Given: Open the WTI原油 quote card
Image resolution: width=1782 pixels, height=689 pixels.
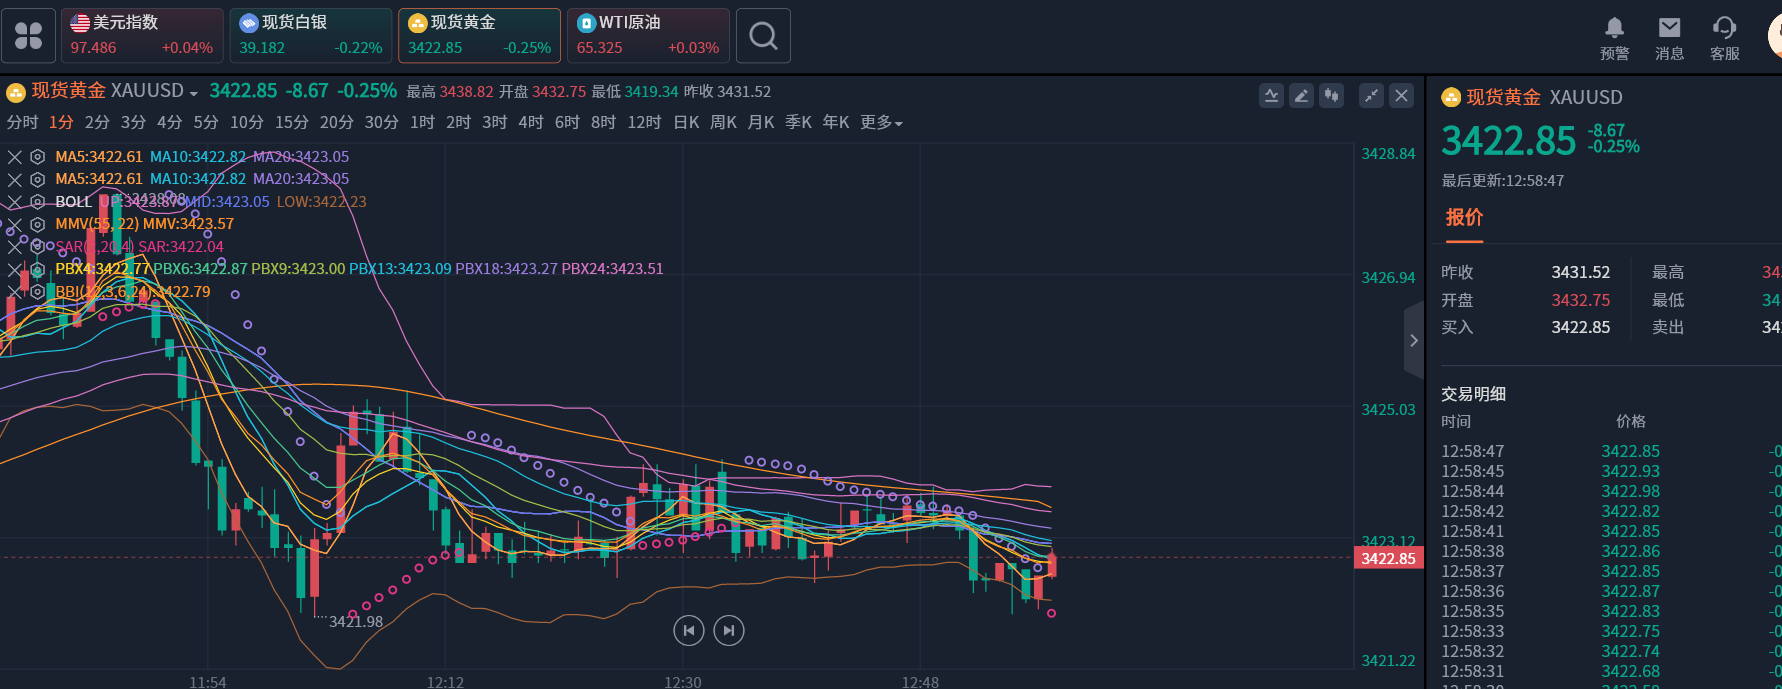Looking at the screenshot, I should coord(648,36).
